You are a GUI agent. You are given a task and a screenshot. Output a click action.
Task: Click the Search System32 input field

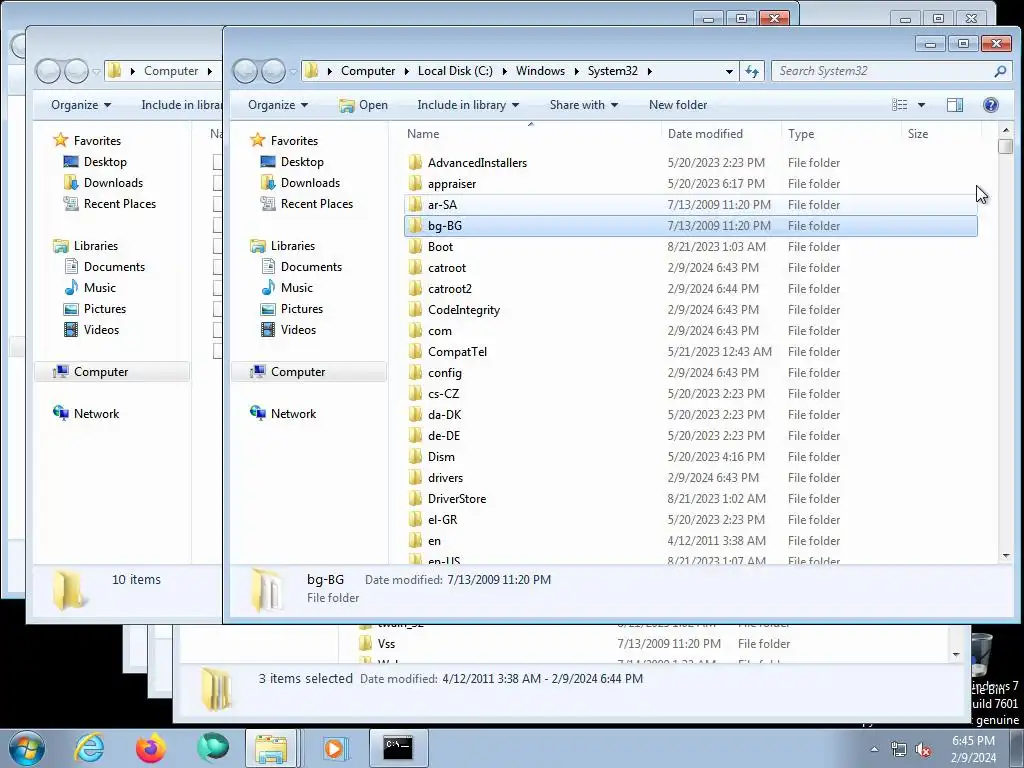pyautogui.click(x=883, y=71)
